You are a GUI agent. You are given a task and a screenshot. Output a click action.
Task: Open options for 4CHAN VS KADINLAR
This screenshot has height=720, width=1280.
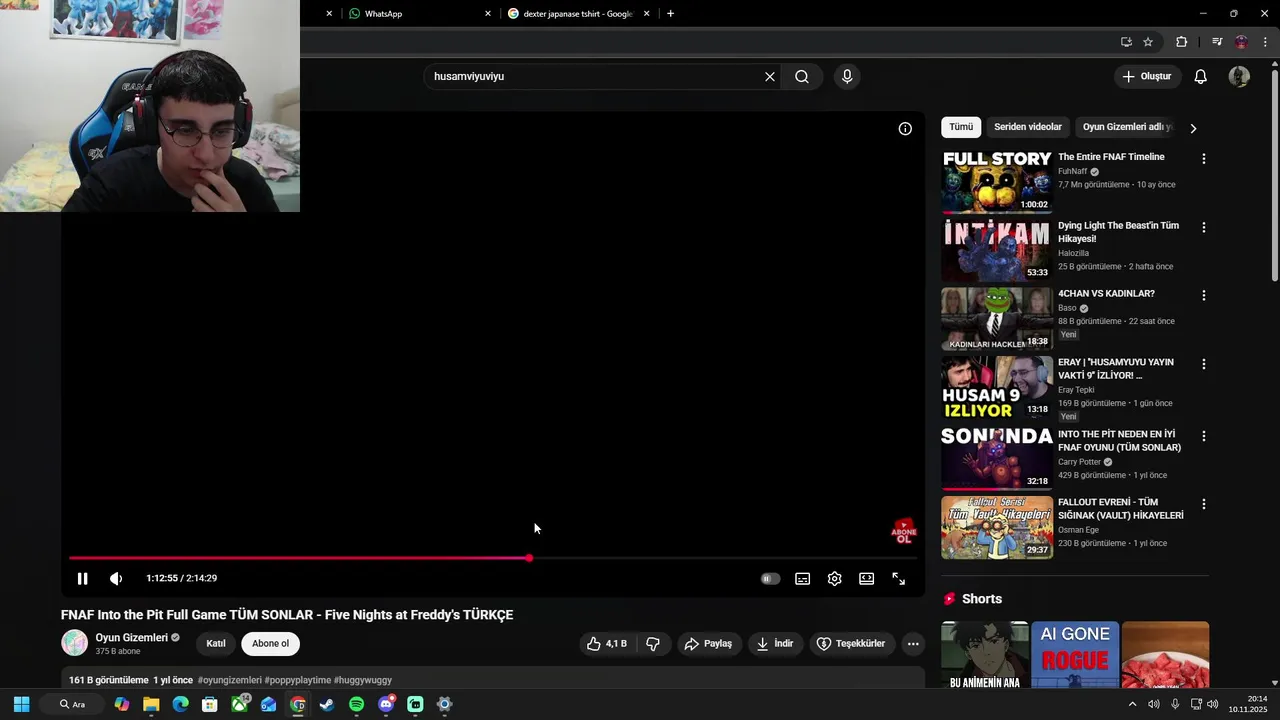(x=1204, y=295)
